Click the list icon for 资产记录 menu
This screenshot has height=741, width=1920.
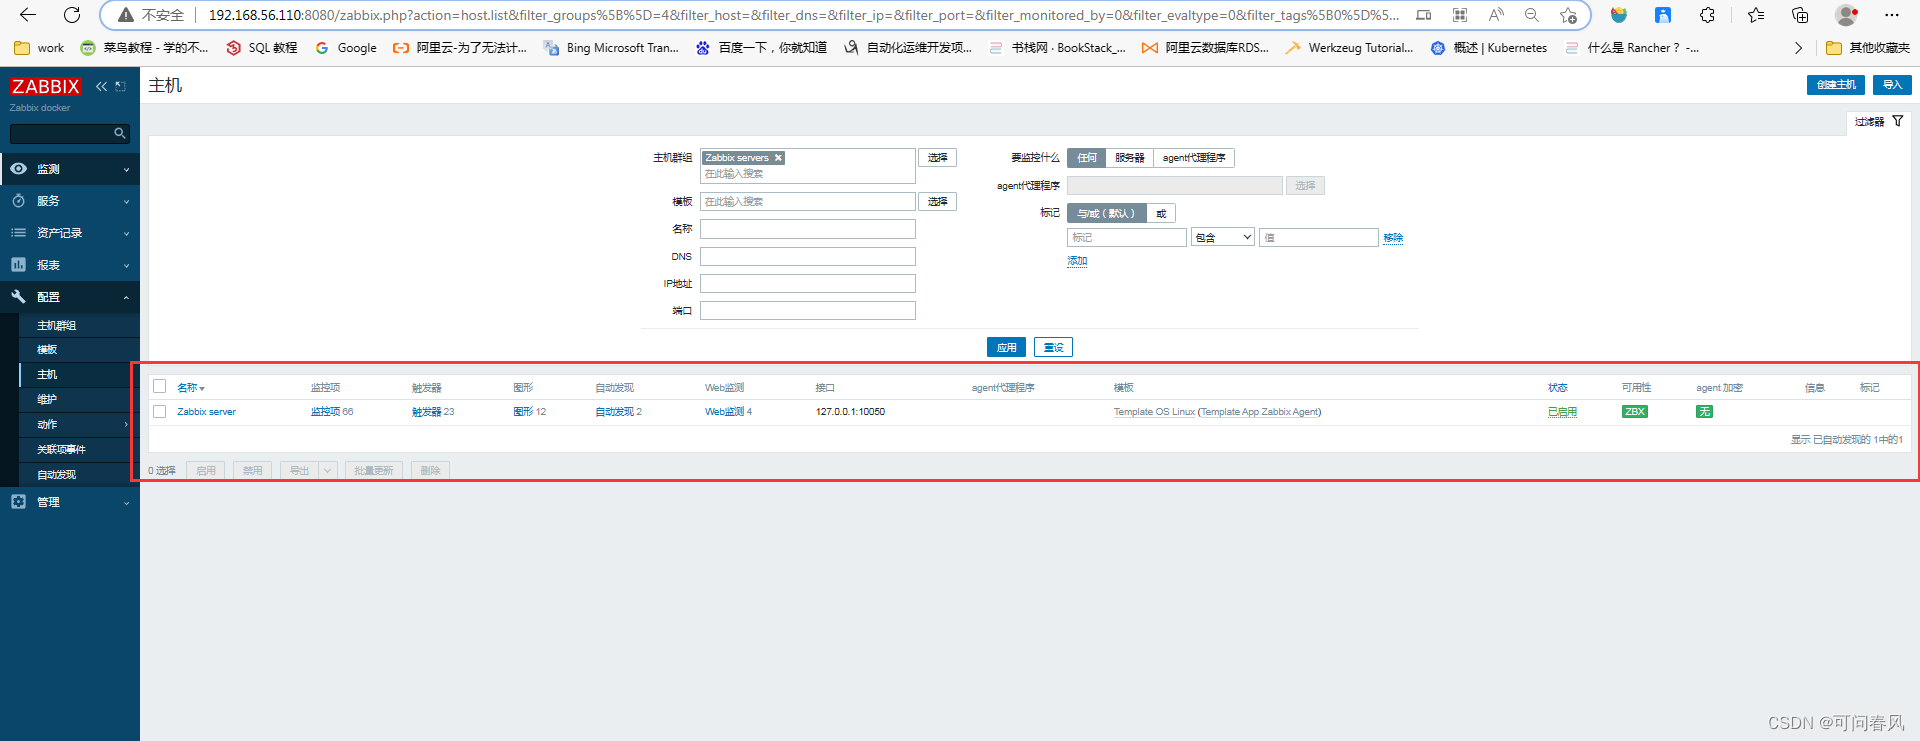[x=18, y=233]
